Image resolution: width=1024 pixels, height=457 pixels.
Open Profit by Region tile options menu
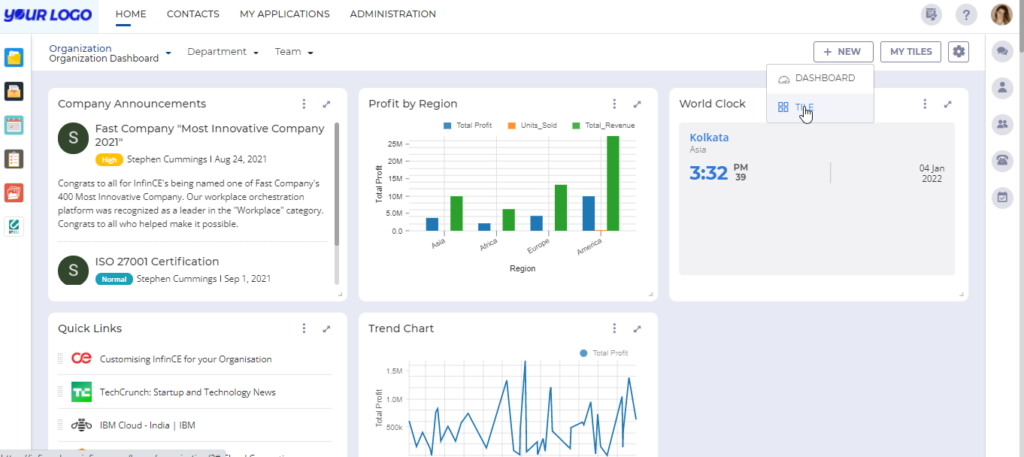coord(614,104)
